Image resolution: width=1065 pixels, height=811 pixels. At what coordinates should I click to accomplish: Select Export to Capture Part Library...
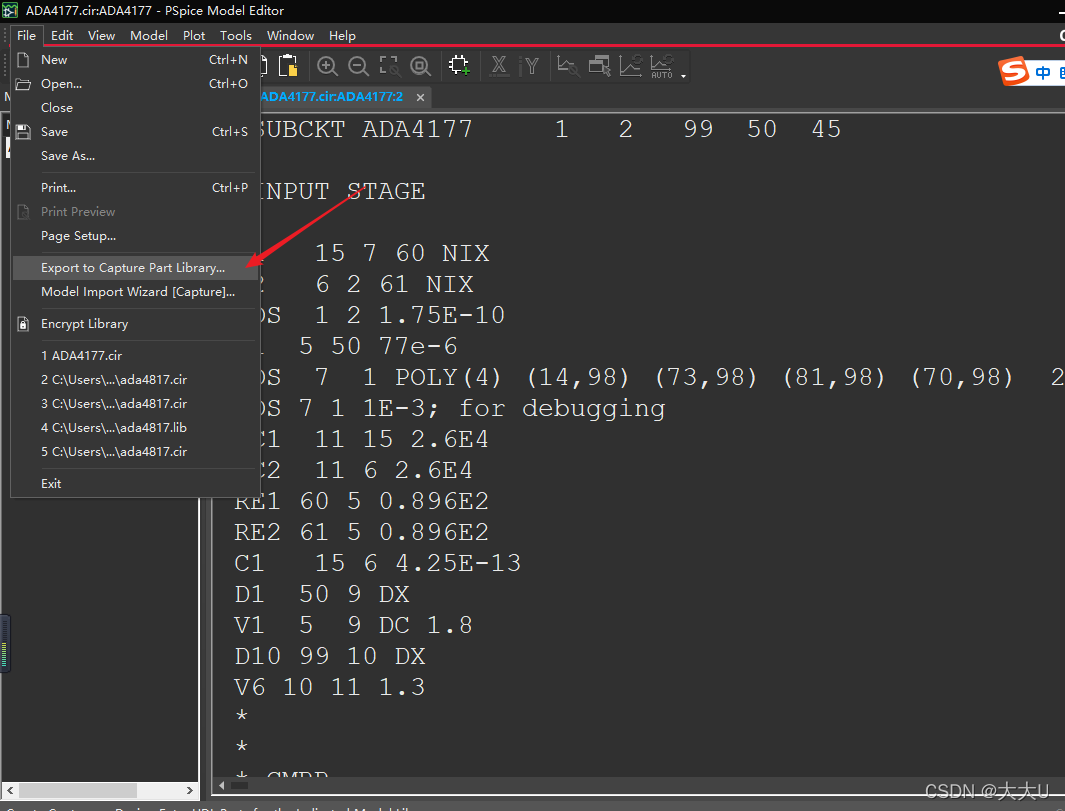tap(134, 268)
